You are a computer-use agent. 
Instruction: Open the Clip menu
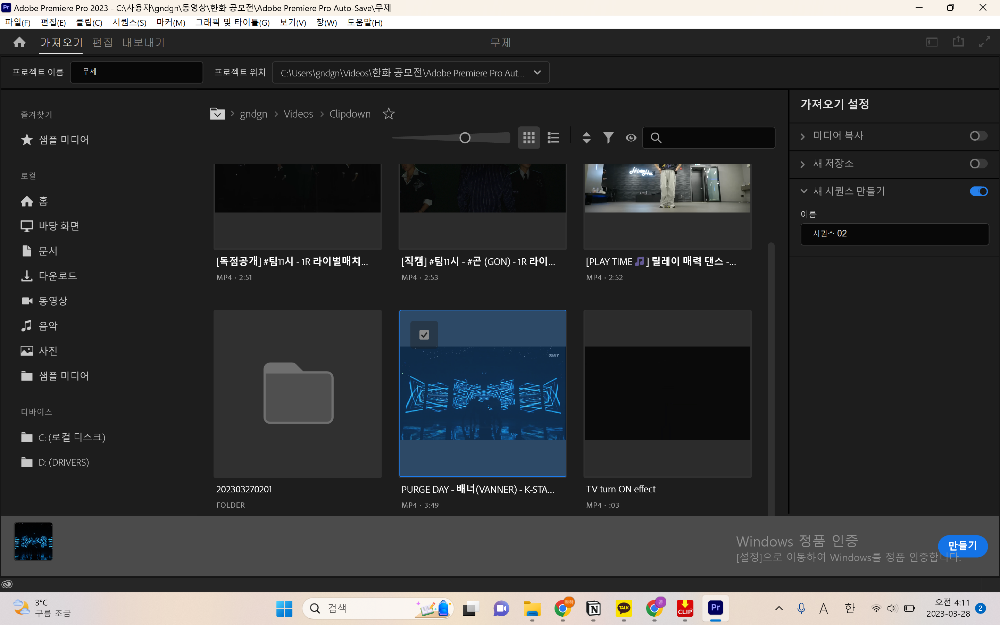point(89,22)
